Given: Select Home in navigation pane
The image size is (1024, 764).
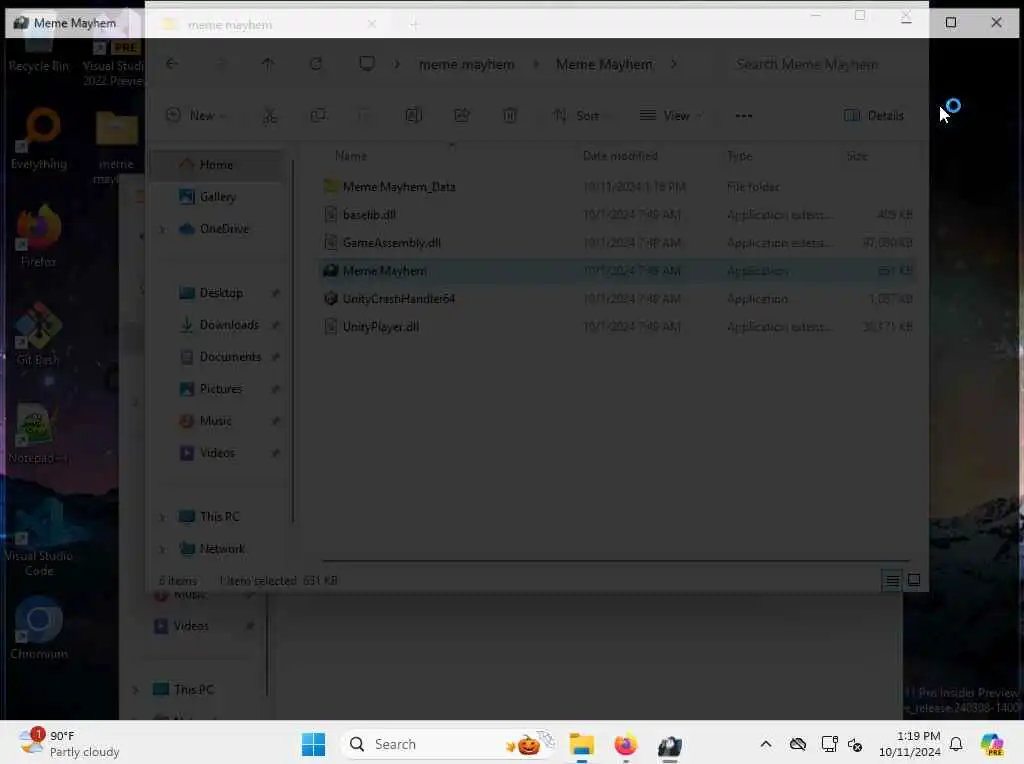Looking at the screenshot, I should tap(217, 165).
